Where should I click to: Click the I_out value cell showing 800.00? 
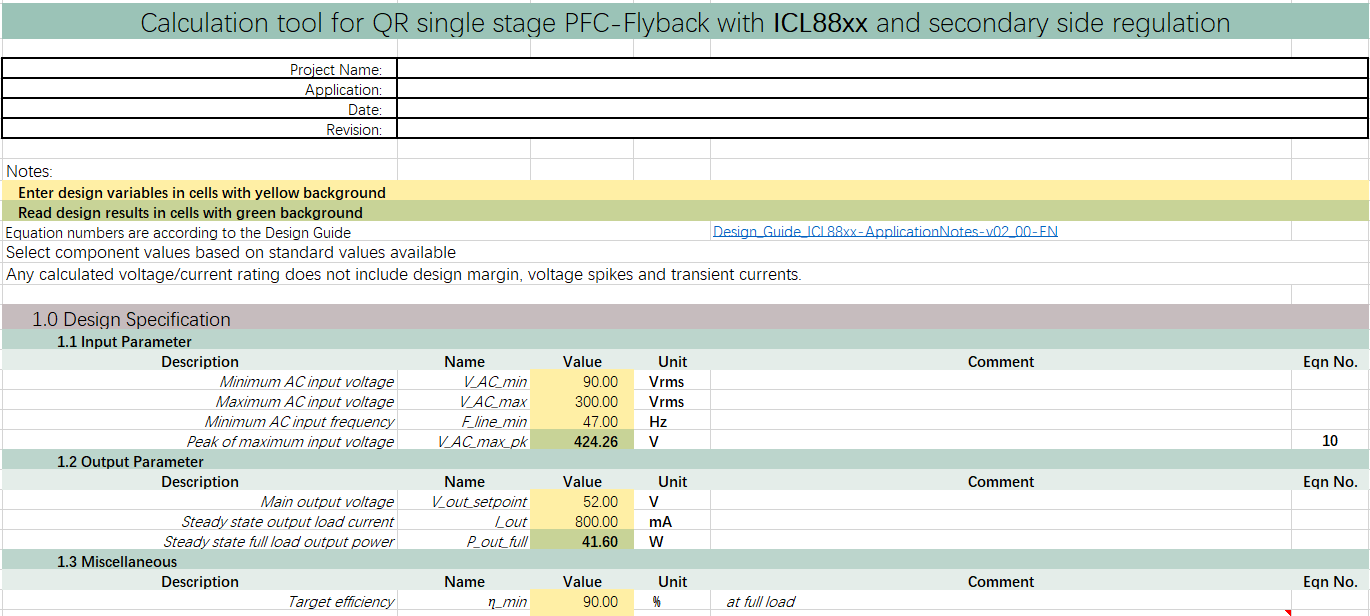click(x=582, y=522)
